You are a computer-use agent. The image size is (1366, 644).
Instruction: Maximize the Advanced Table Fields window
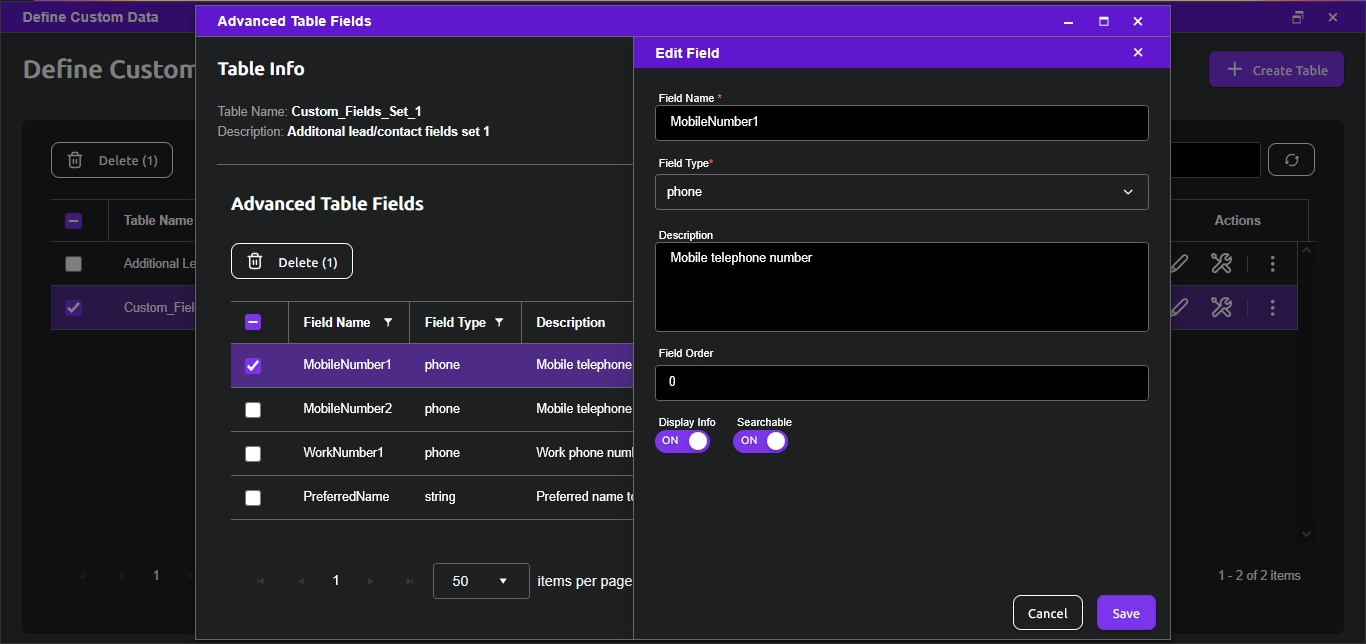pyautogui.click(x=1104, y=21)
